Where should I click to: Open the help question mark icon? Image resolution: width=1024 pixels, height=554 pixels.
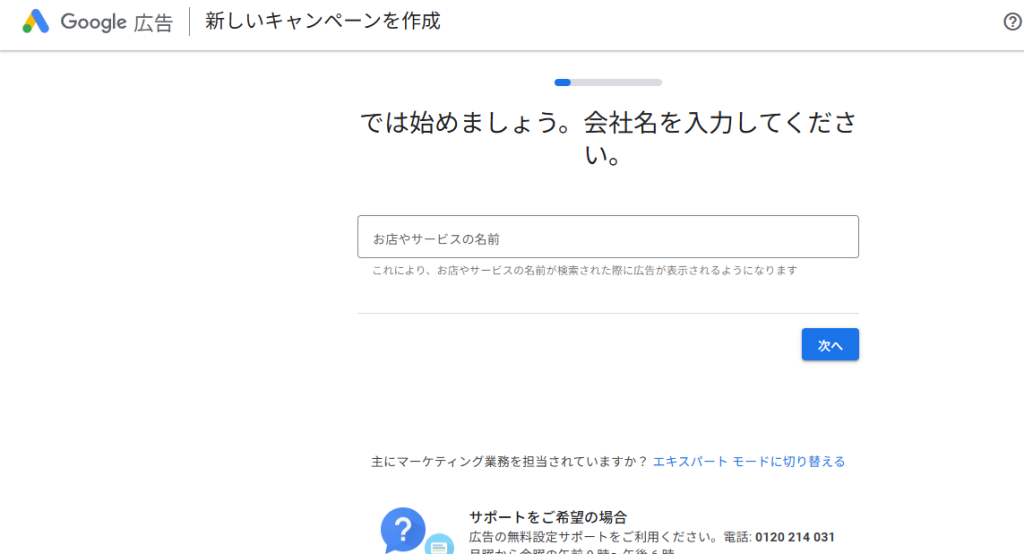tap(1012, 22)
